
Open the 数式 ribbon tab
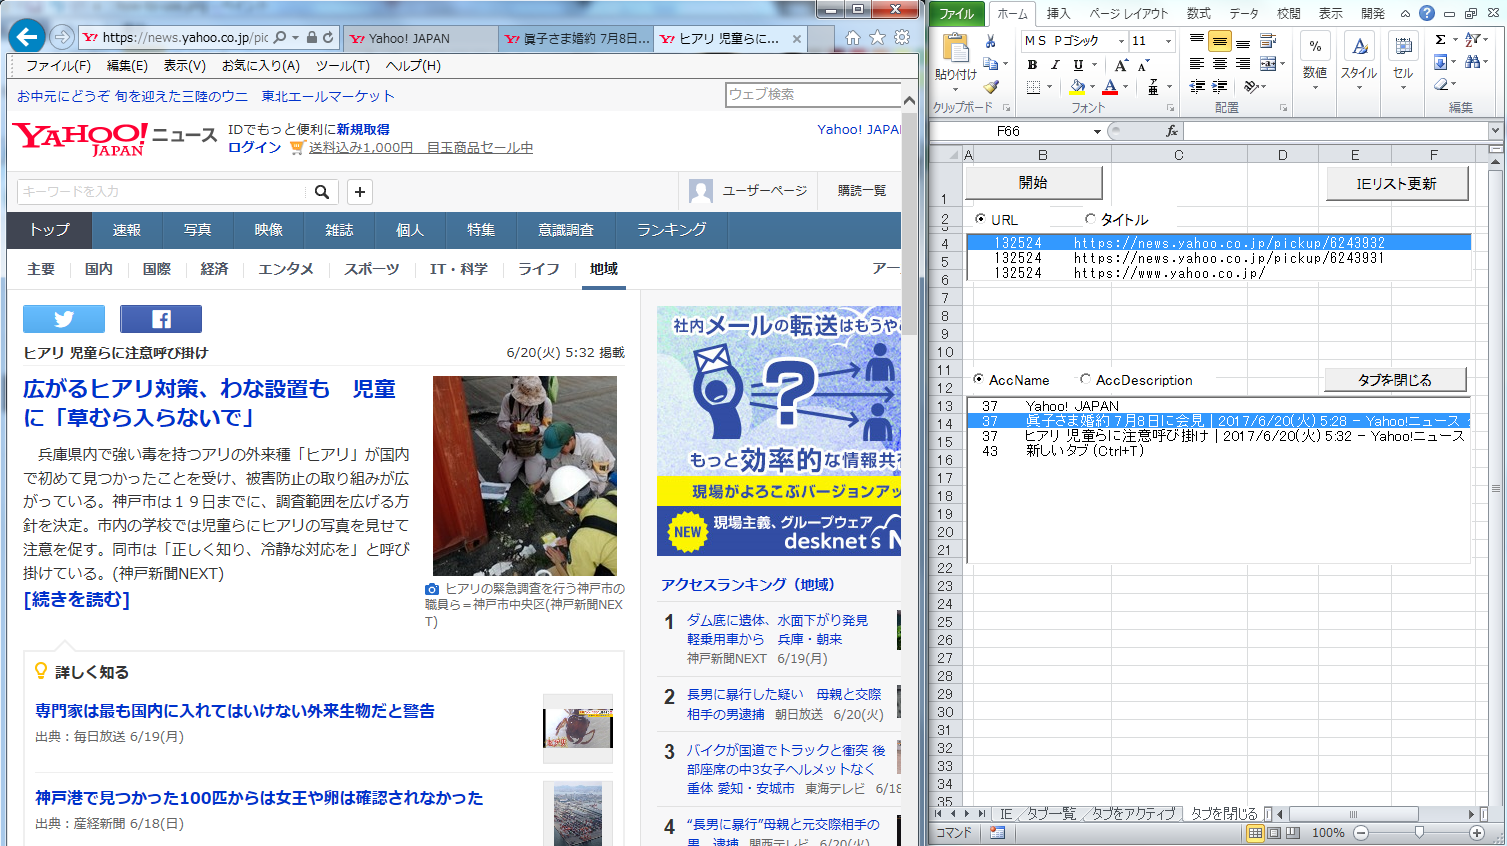(1198, 13)
